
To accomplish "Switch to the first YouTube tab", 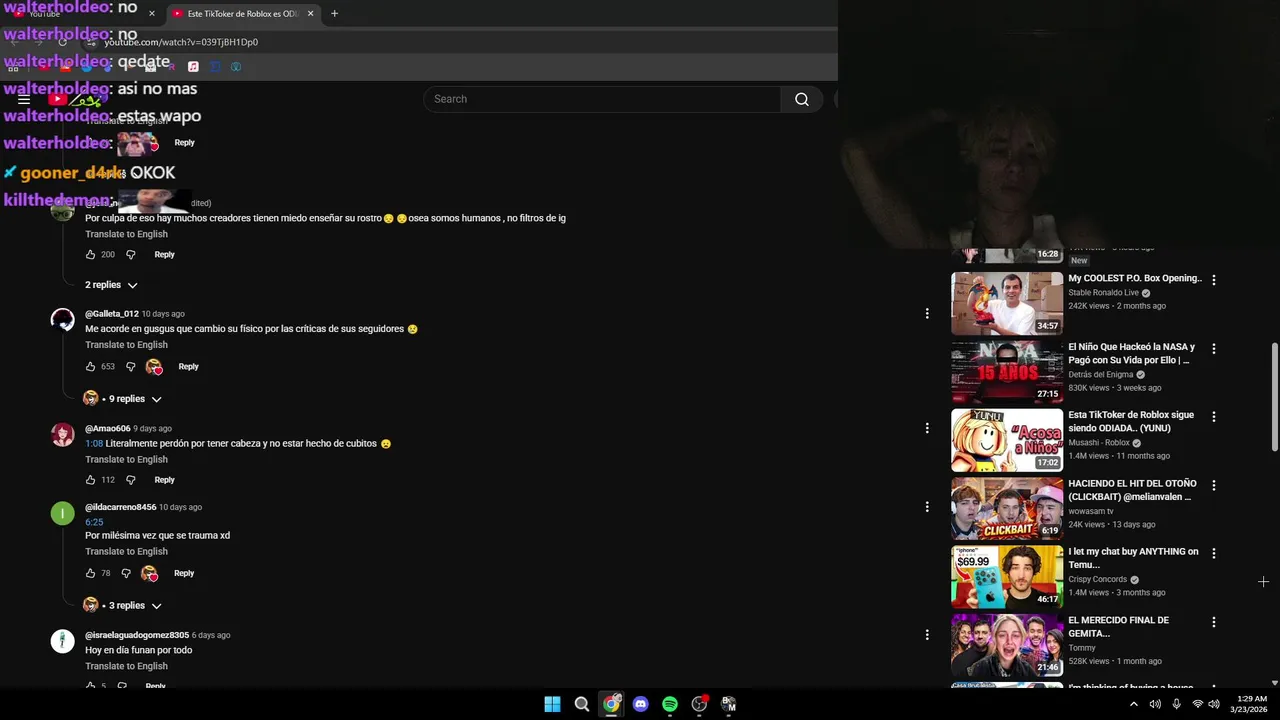I will tap(82, 14).
